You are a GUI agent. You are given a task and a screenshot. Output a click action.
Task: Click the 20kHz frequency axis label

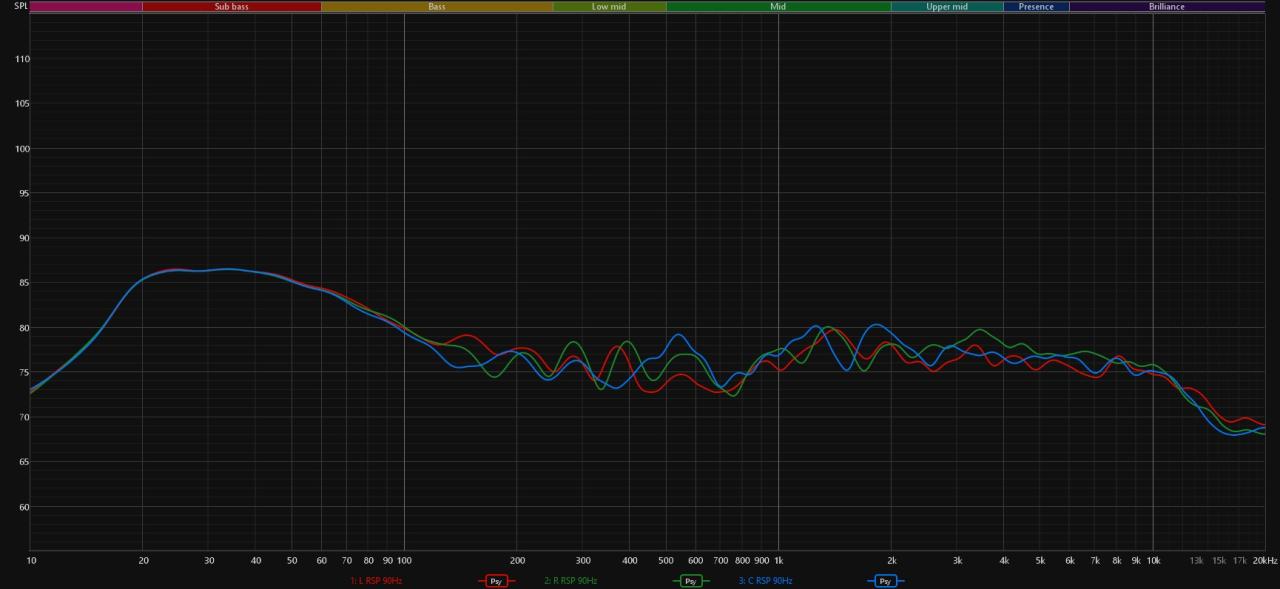1265,561
